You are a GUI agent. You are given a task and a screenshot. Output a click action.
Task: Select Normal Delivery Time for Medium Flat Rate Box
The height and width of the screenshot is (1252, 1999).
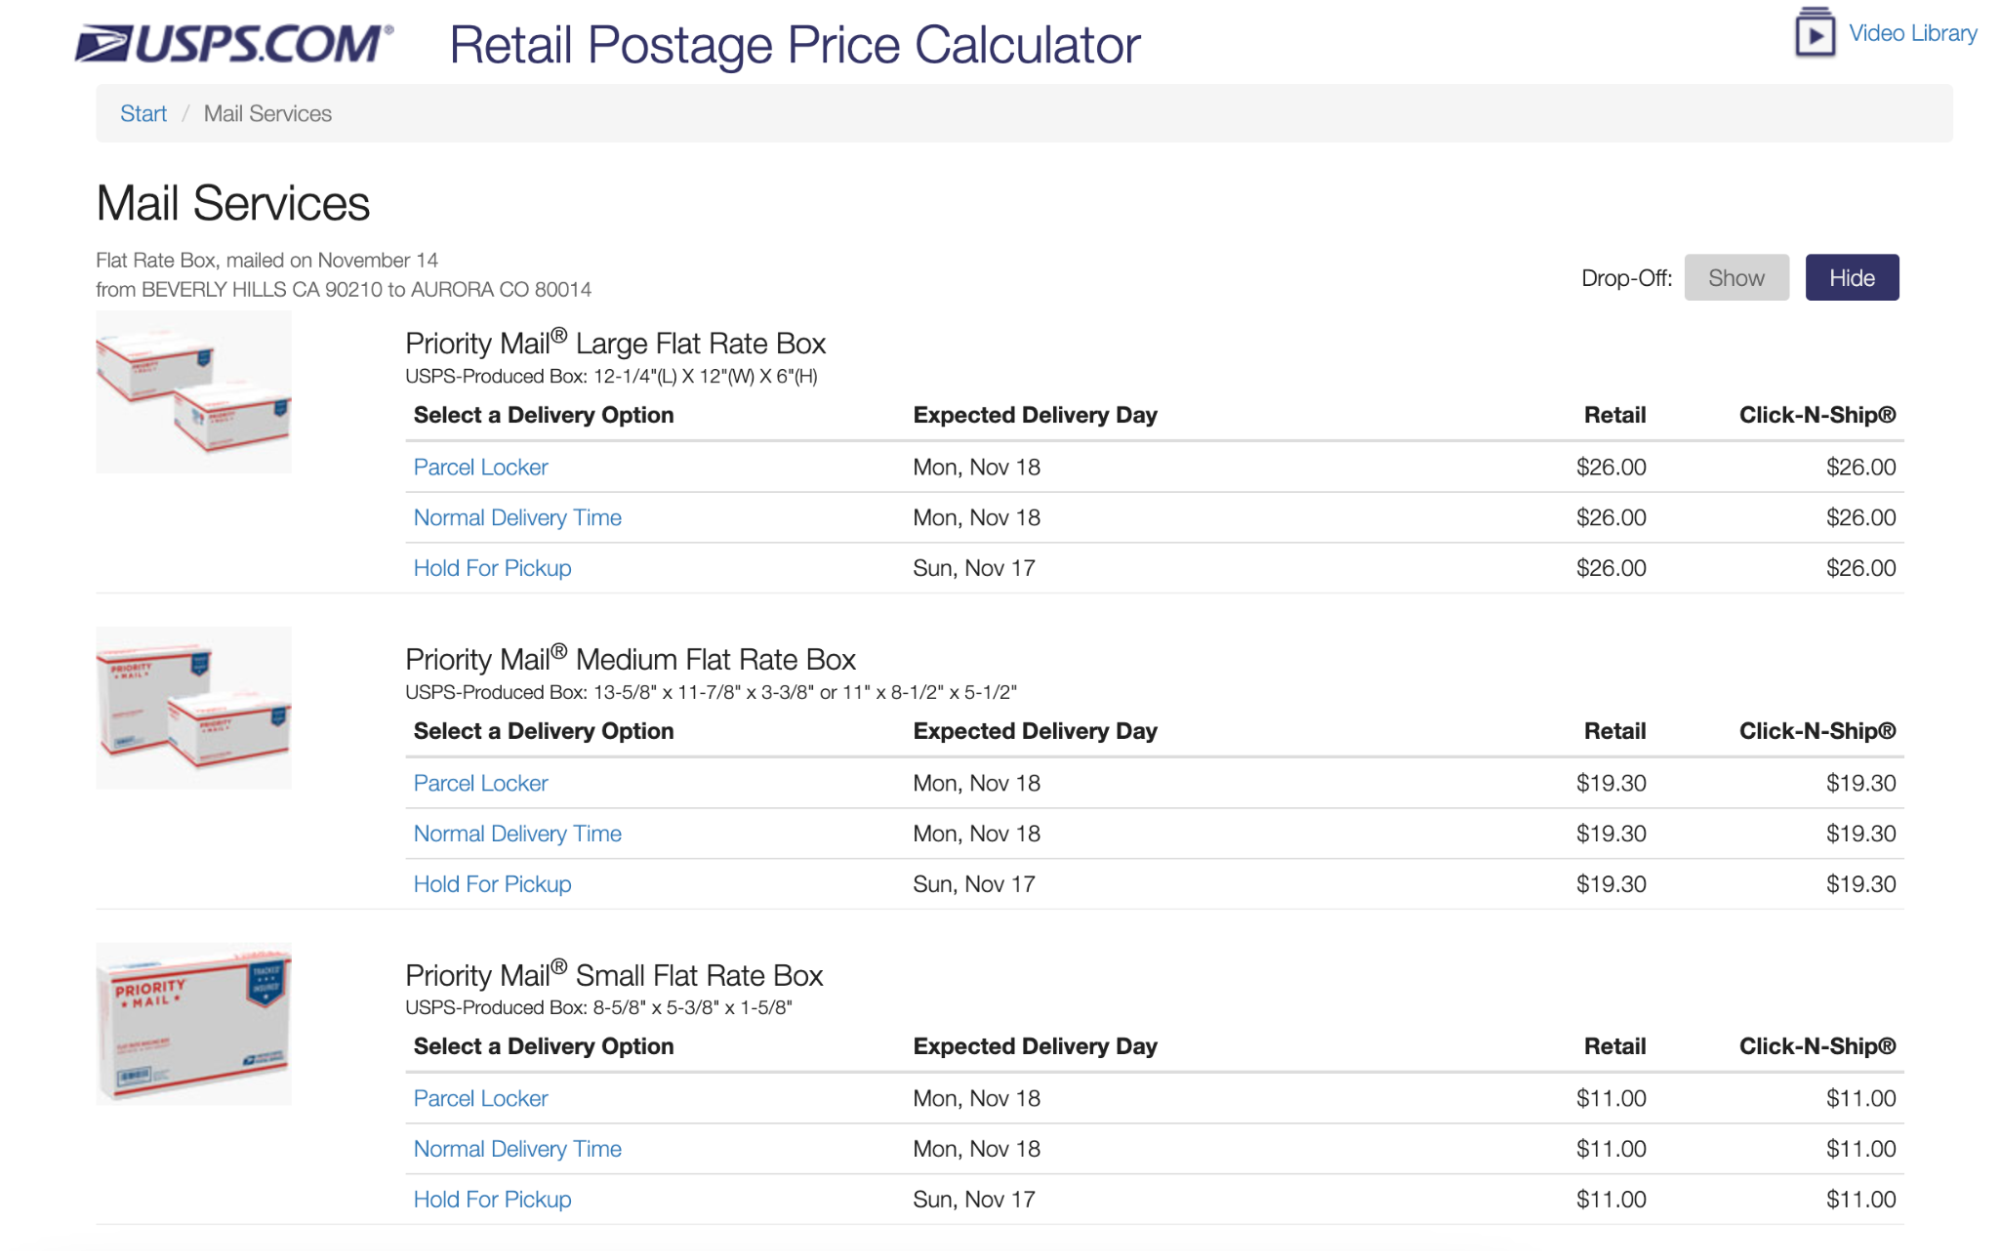[x=517, y=833]
